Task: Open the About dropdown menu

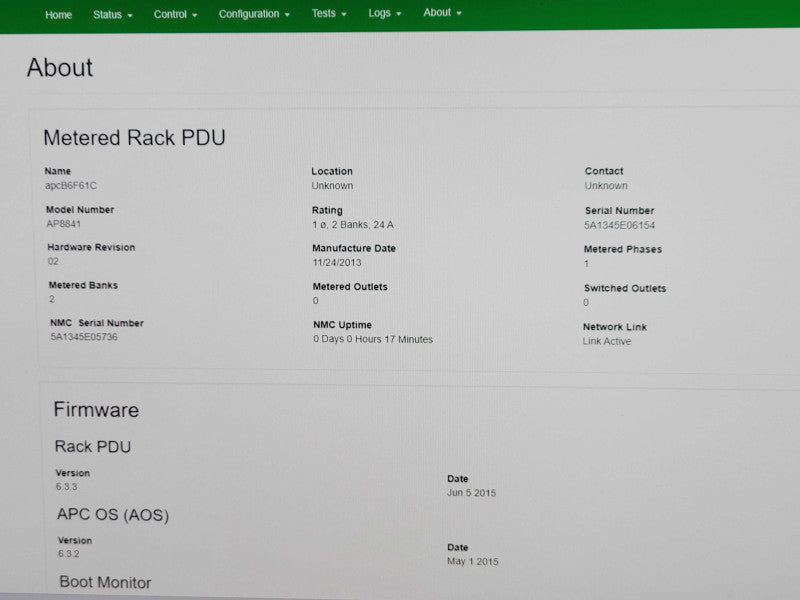Action: [442, 12]
